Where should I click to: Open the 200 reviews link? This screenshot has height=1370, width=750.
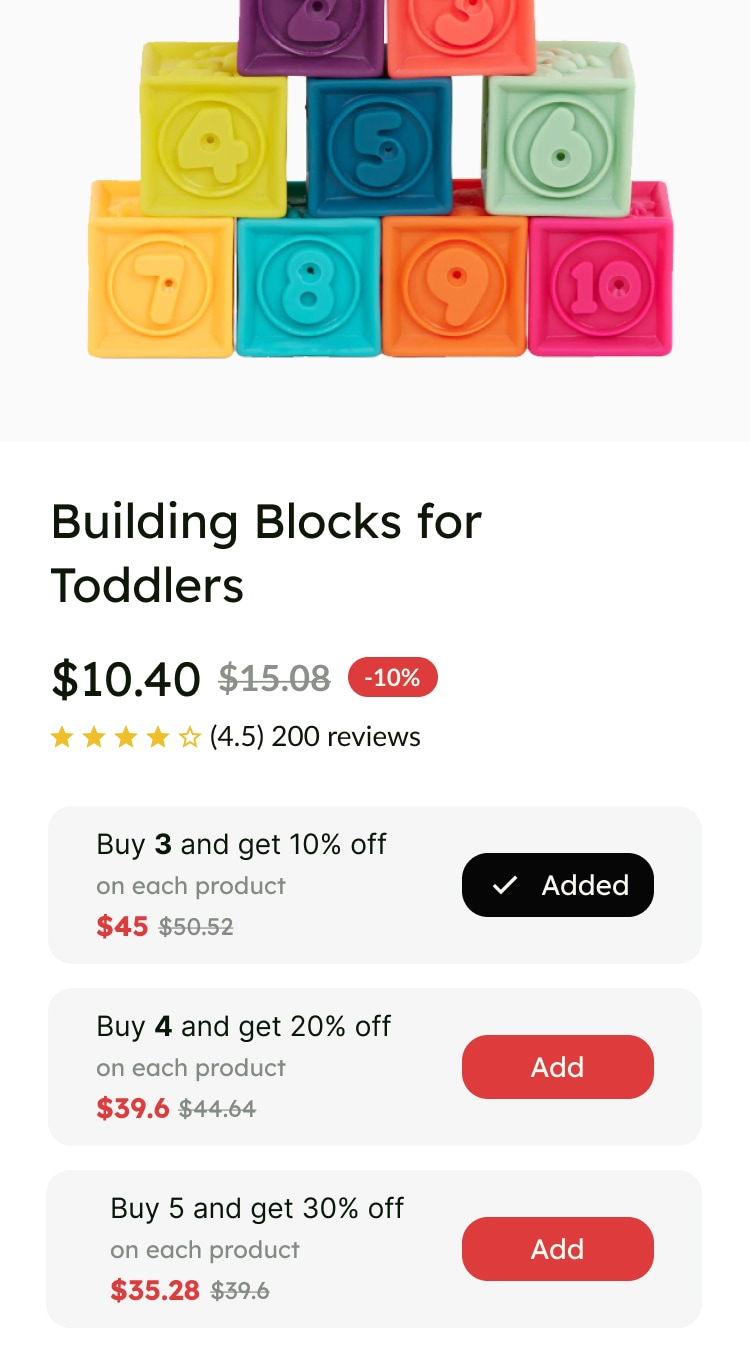(x=346, y=737)
